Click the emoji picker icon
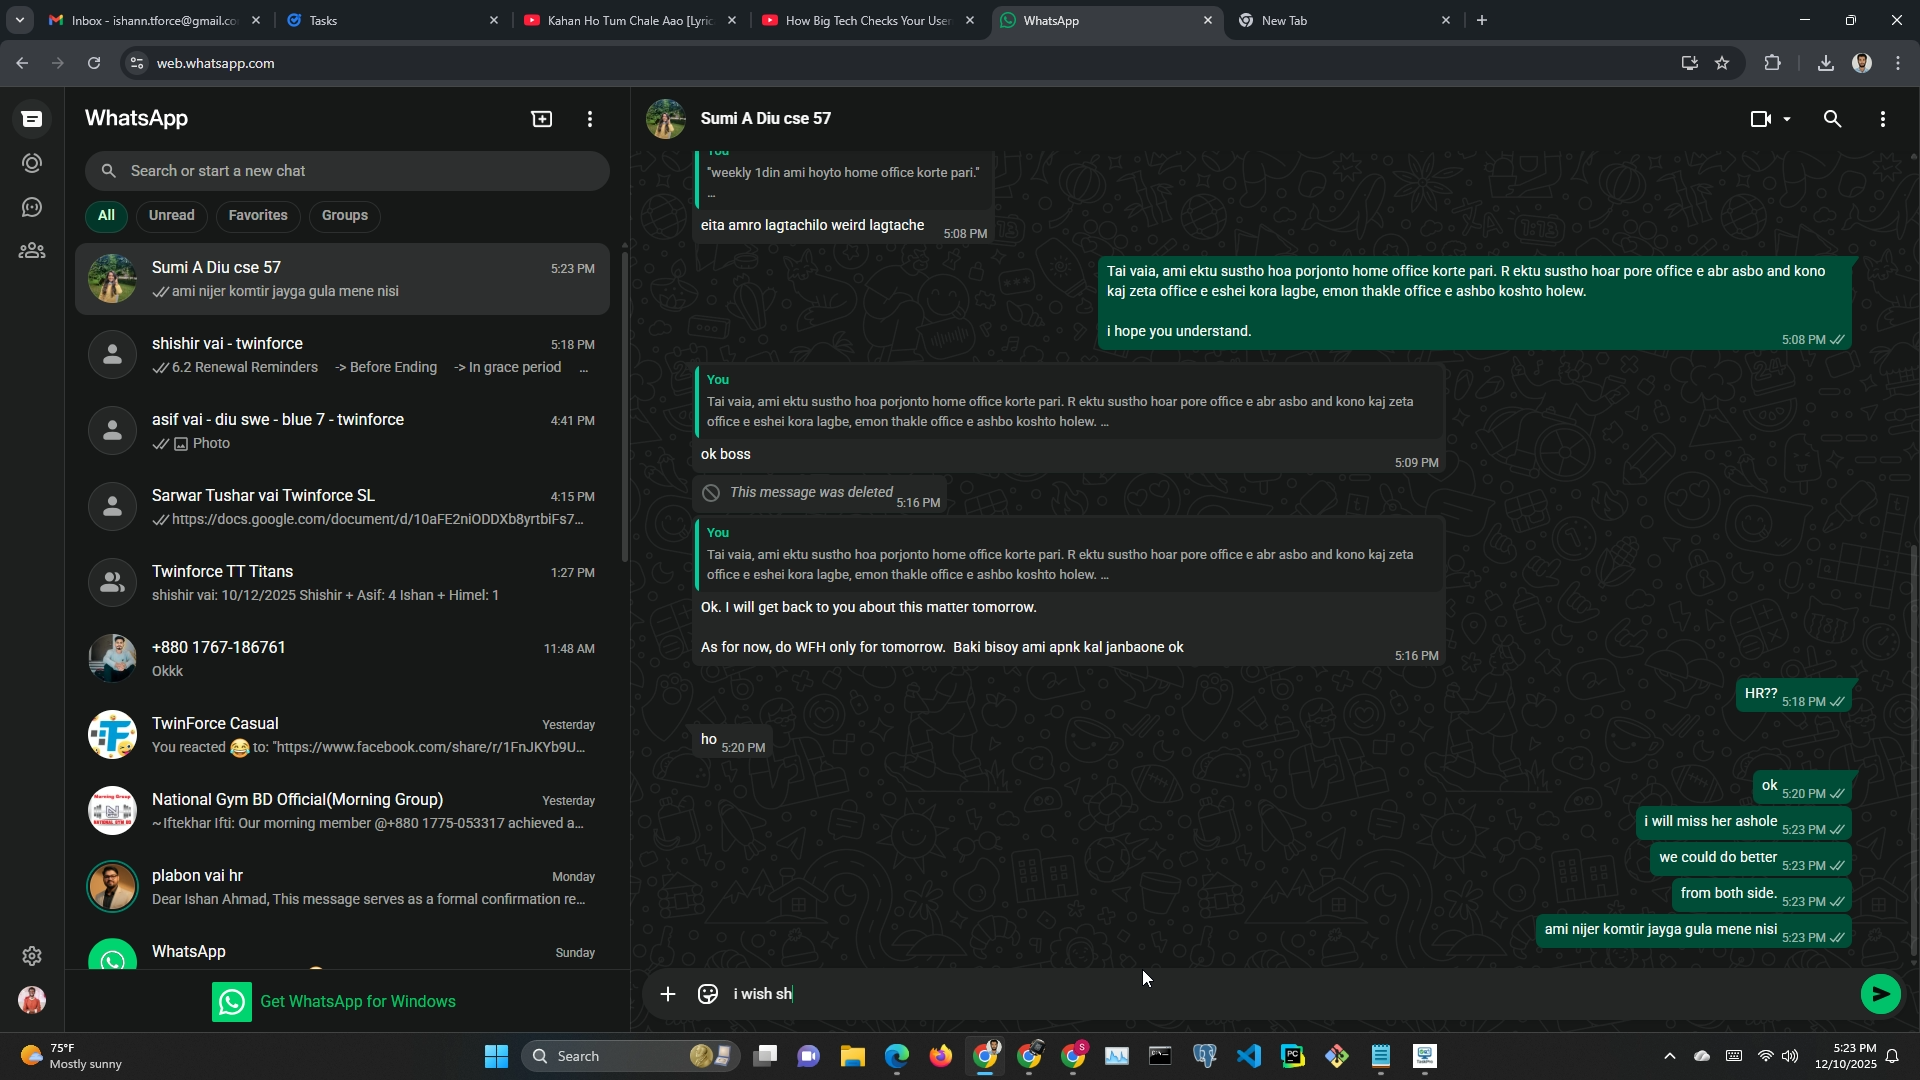This screenshot has width=1920, height=1080. 708,994
